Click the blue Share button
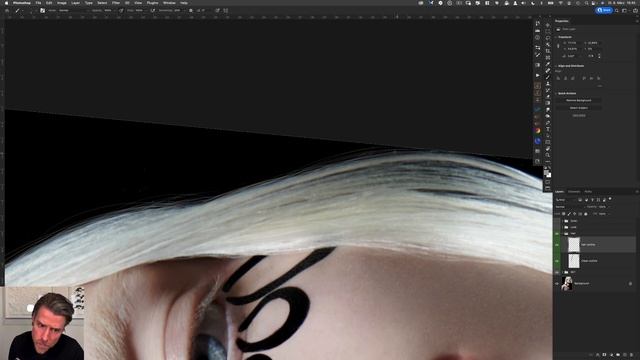 pos(604,10)
